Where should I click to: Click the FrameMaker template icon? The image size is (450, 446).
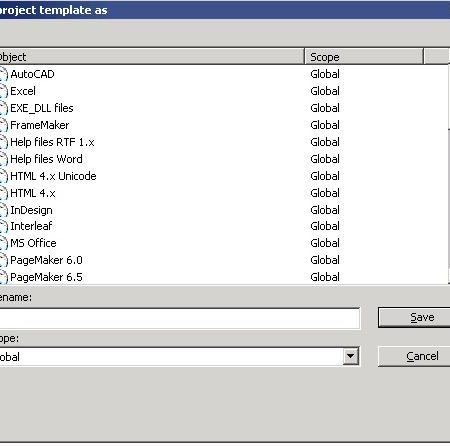point(3,125)
